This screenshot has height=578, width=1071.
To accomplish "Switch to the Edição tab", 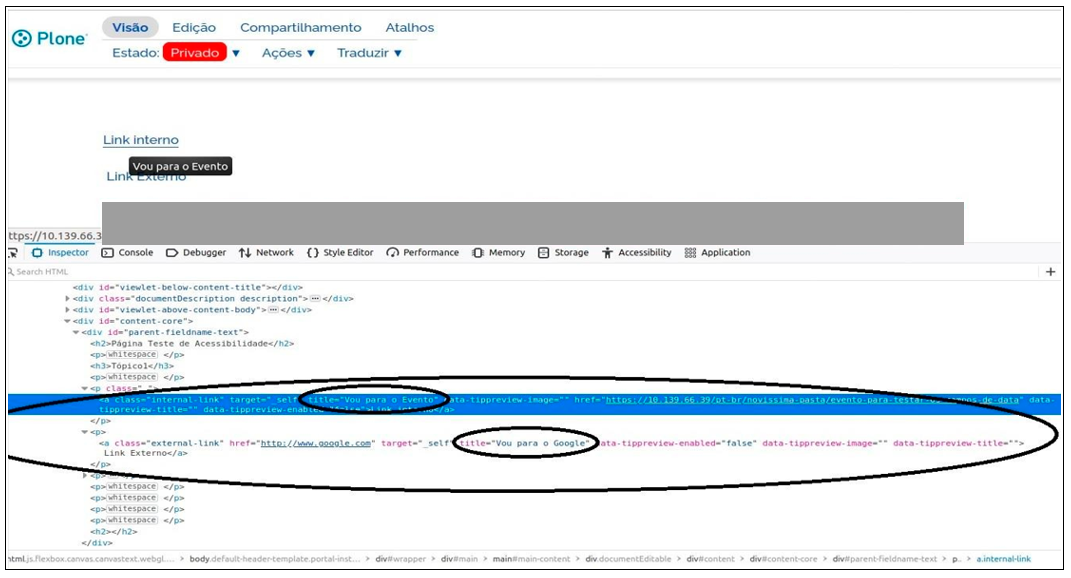I will click(x=193, y=28).
